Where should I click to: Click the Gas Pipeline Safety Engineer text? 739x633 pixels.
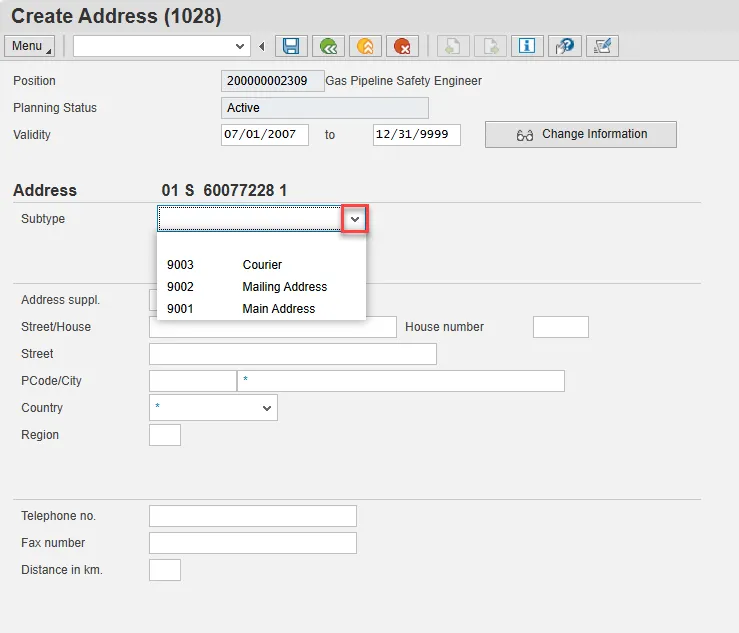pyautogui.click(x=403, y=81)
